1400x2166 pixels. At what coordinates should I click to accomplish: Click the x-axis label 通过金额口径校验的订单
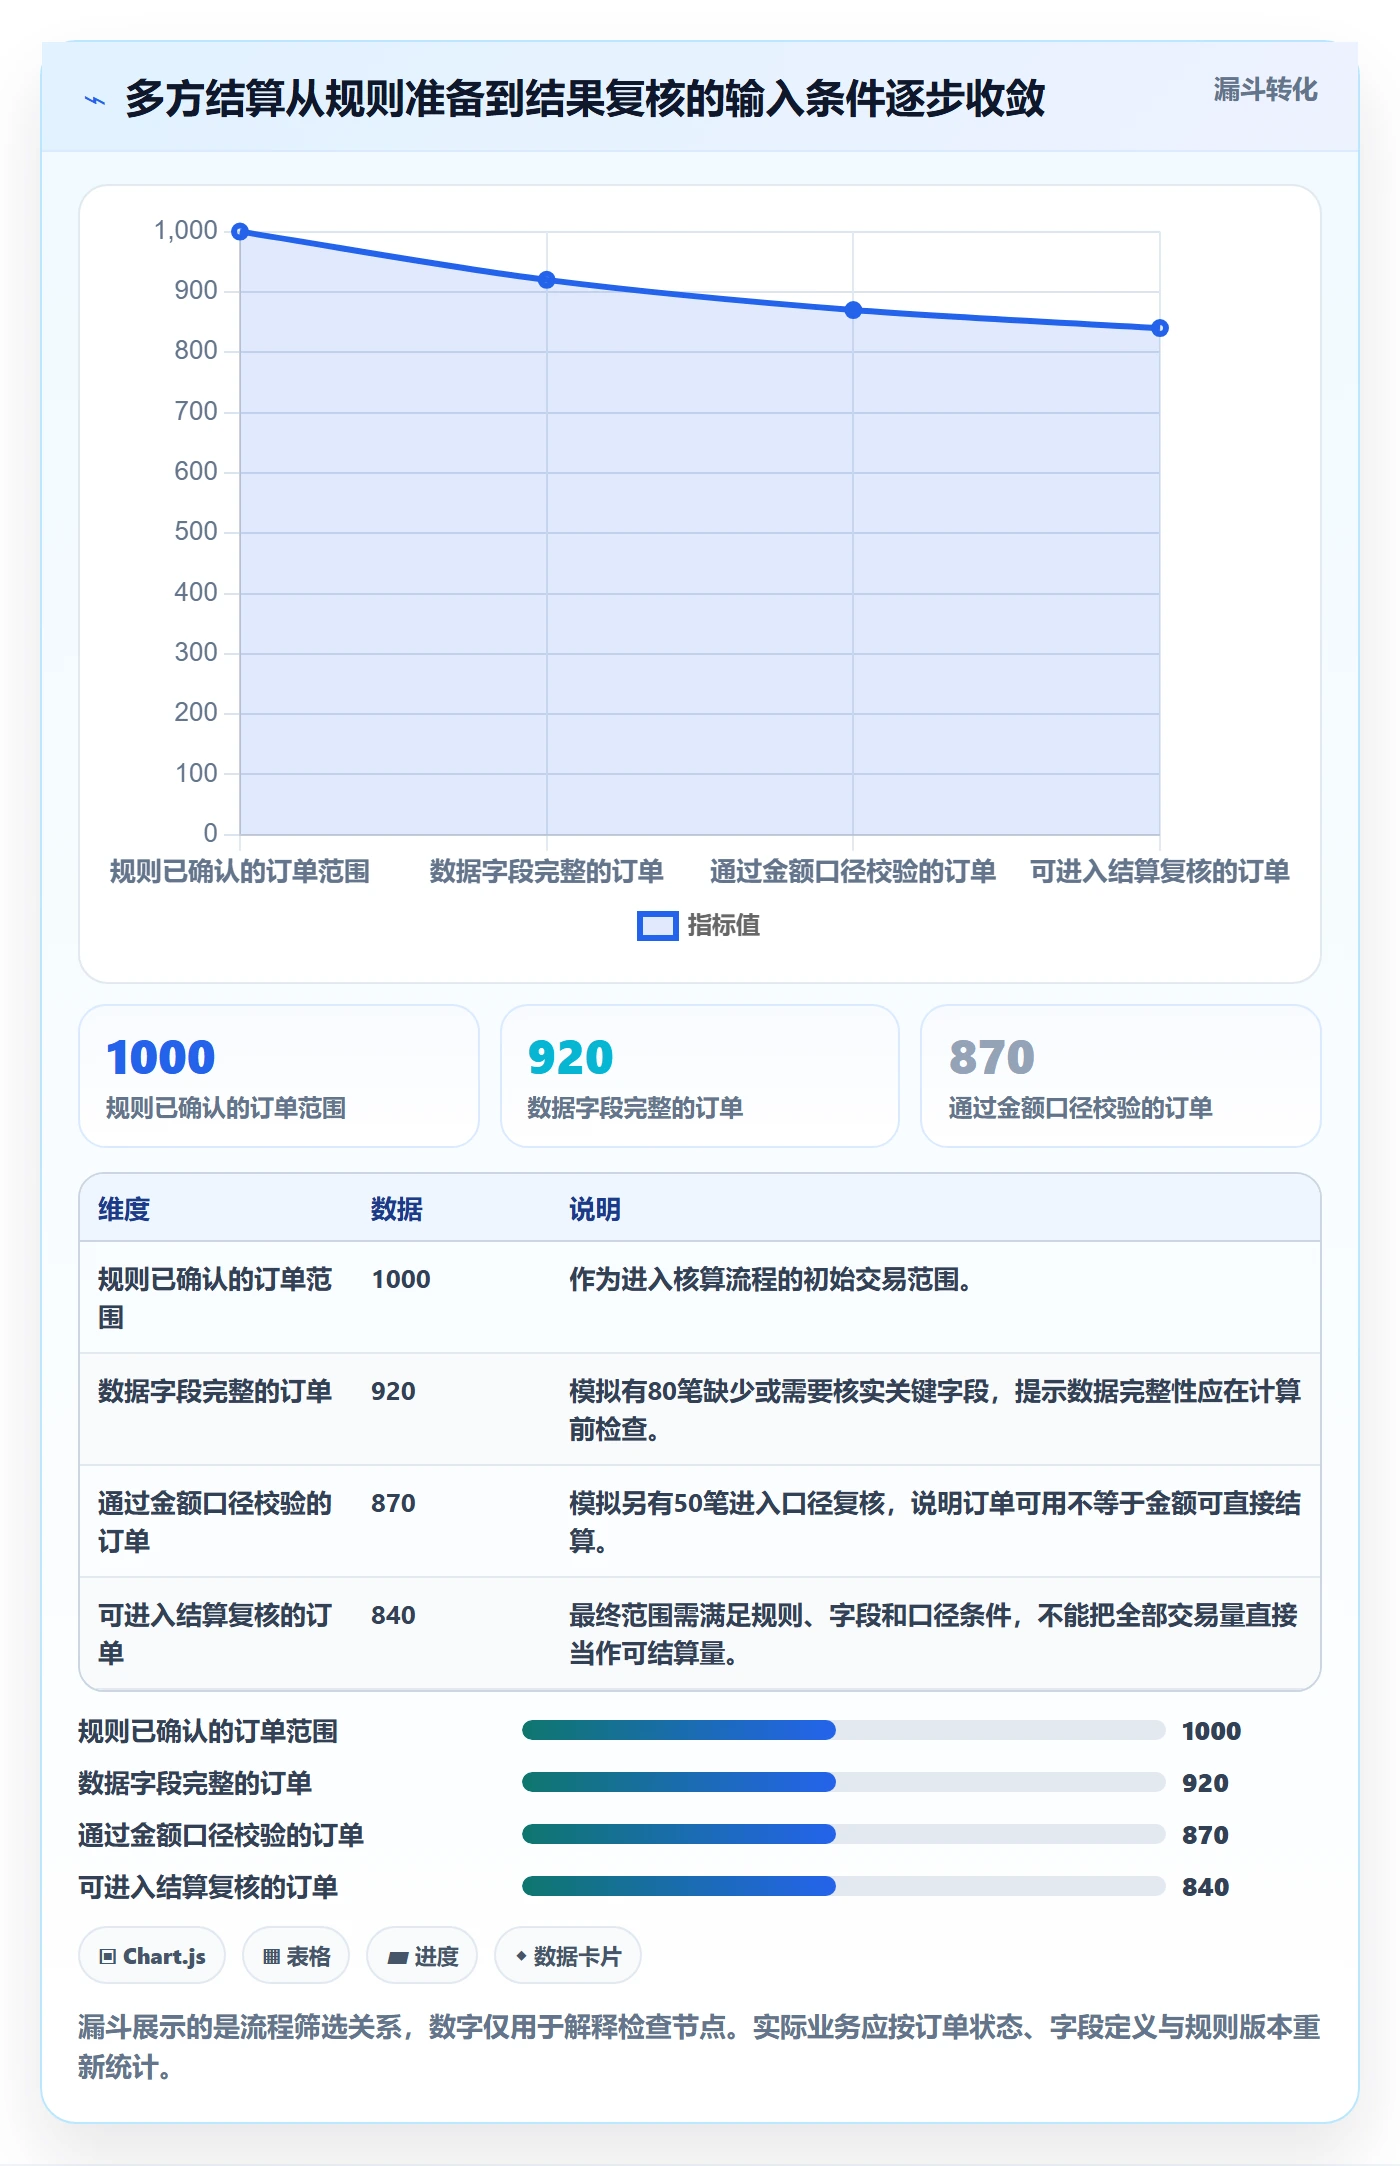point(853,872)
